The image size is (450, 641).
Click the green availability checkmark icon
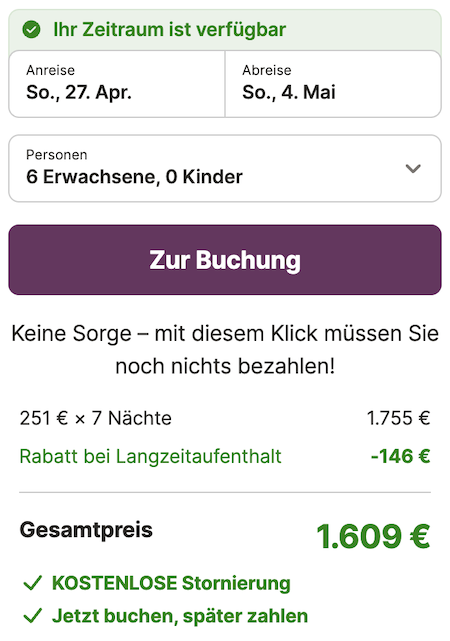pos(31,29)
